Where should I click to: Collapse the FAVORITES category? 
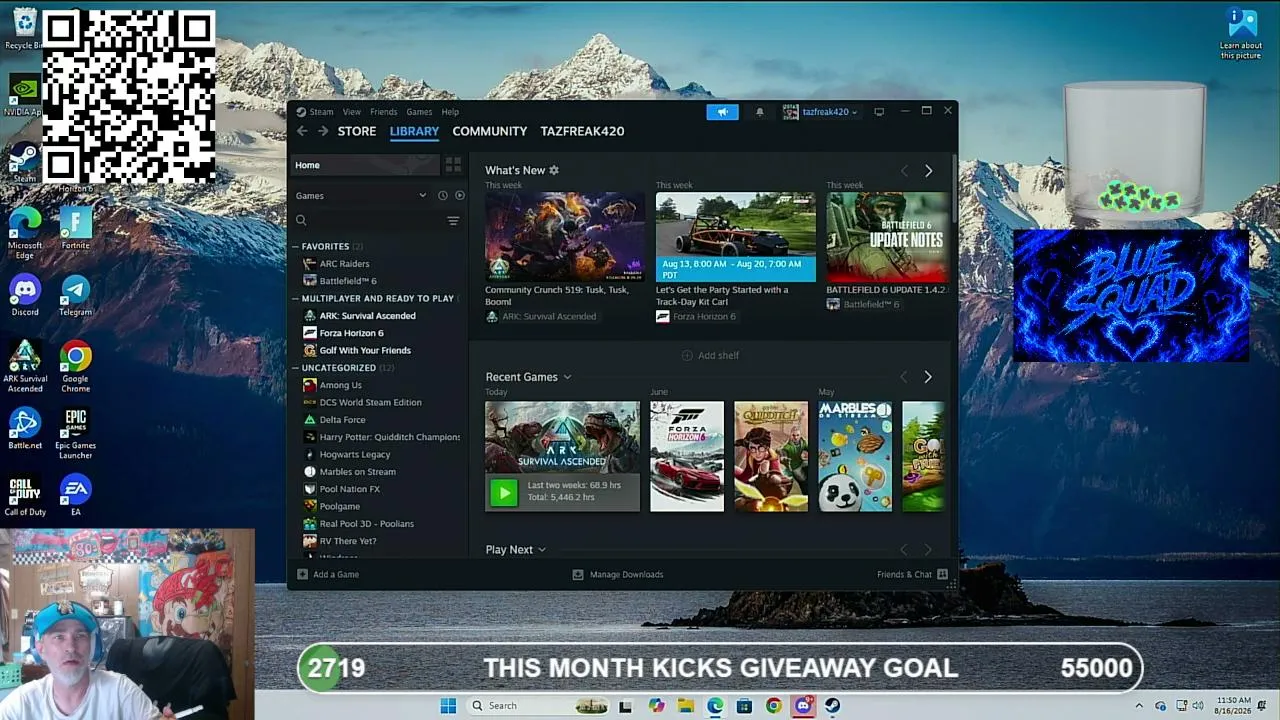tap(296, 247)
